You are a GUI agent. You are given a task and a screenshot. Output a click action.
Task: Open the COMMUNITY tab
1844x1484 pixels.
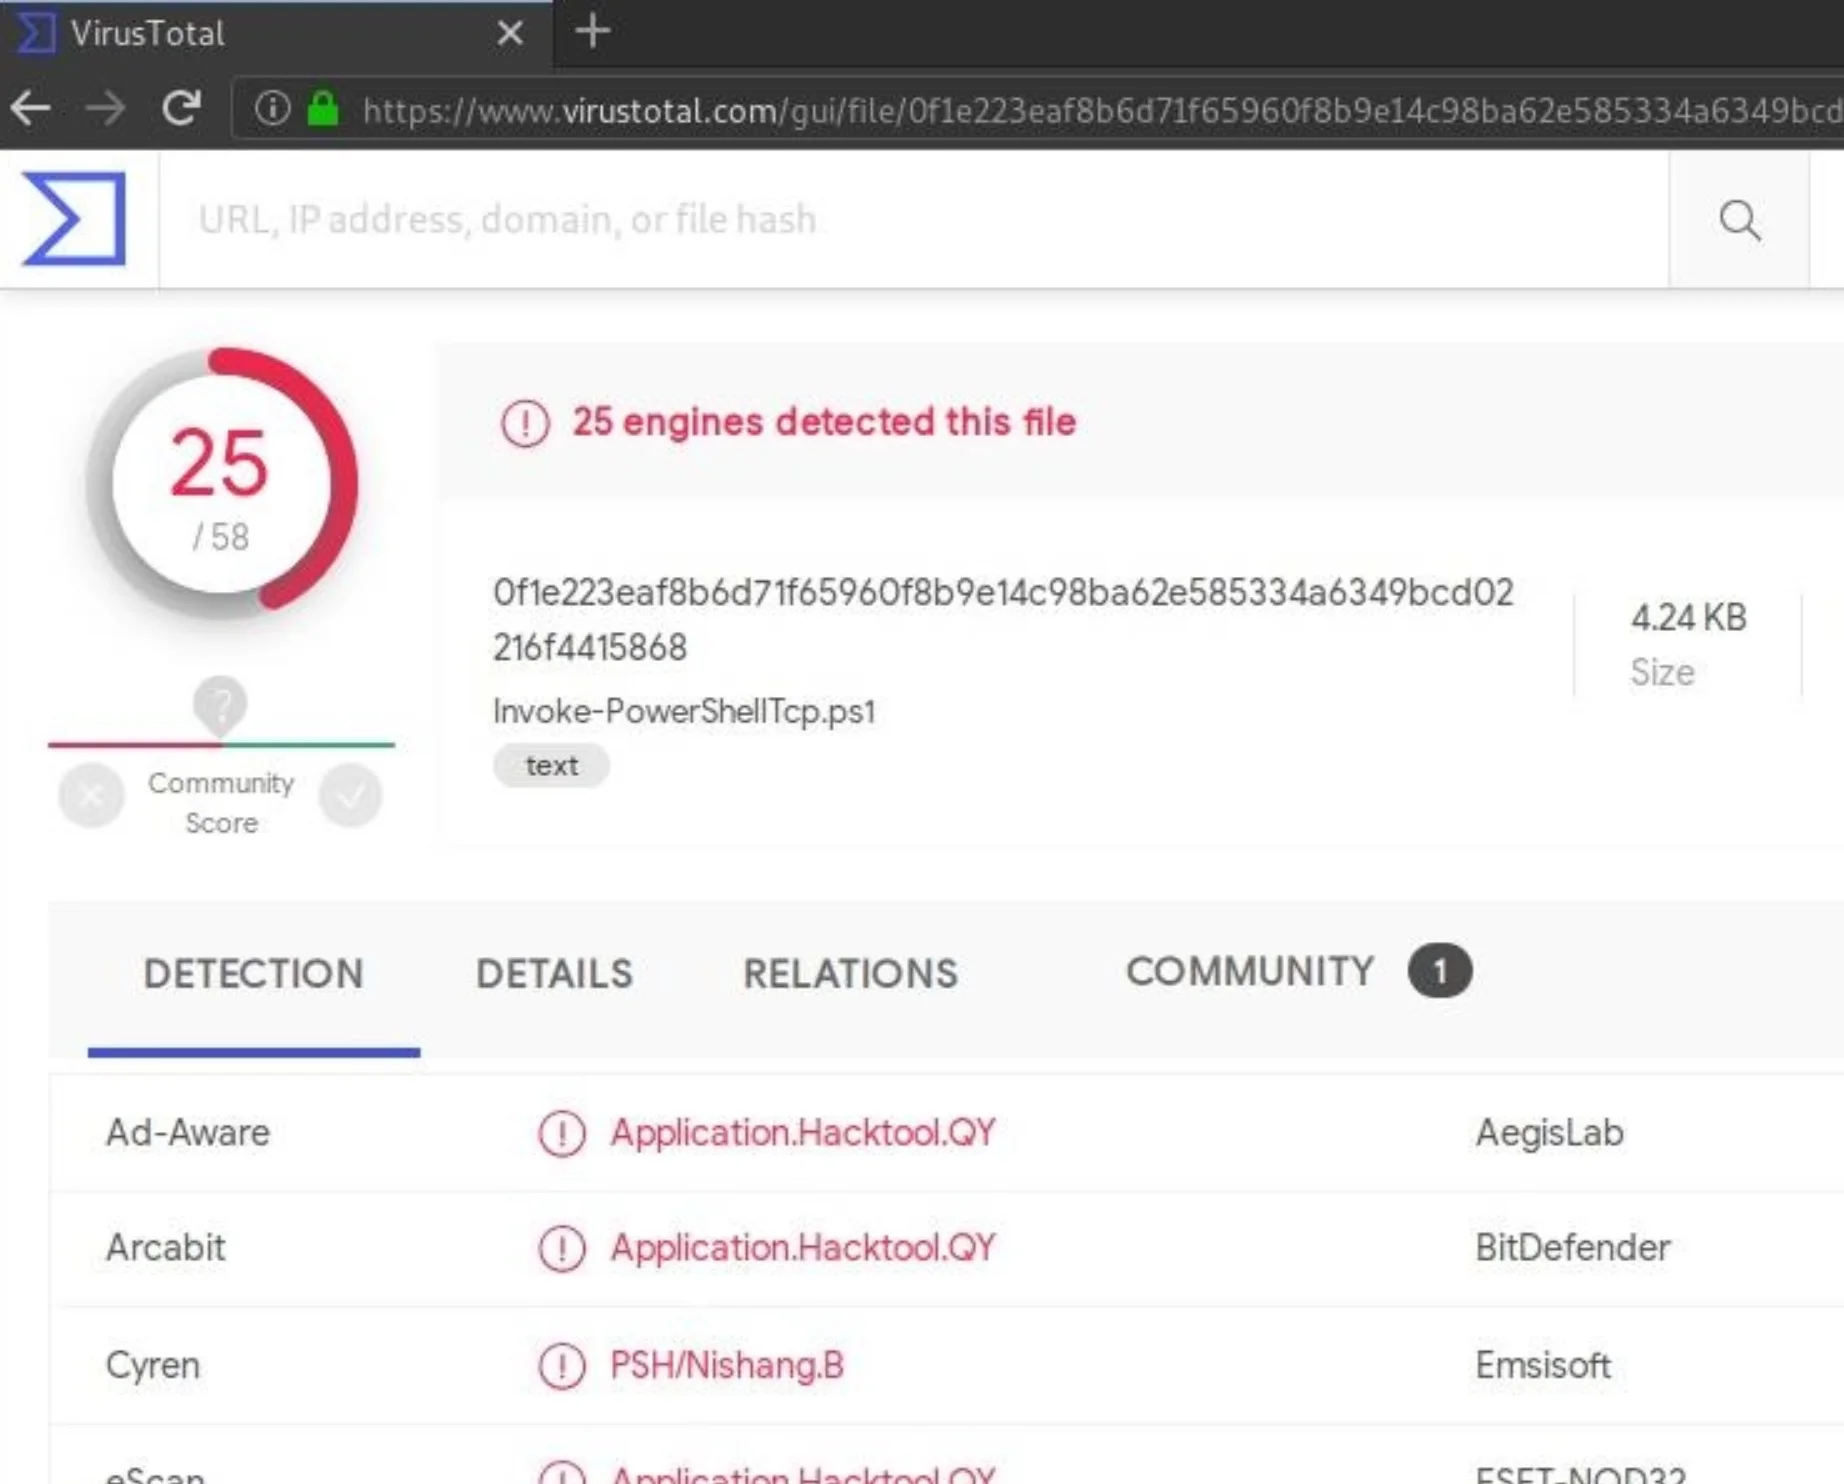[1299, 971]
